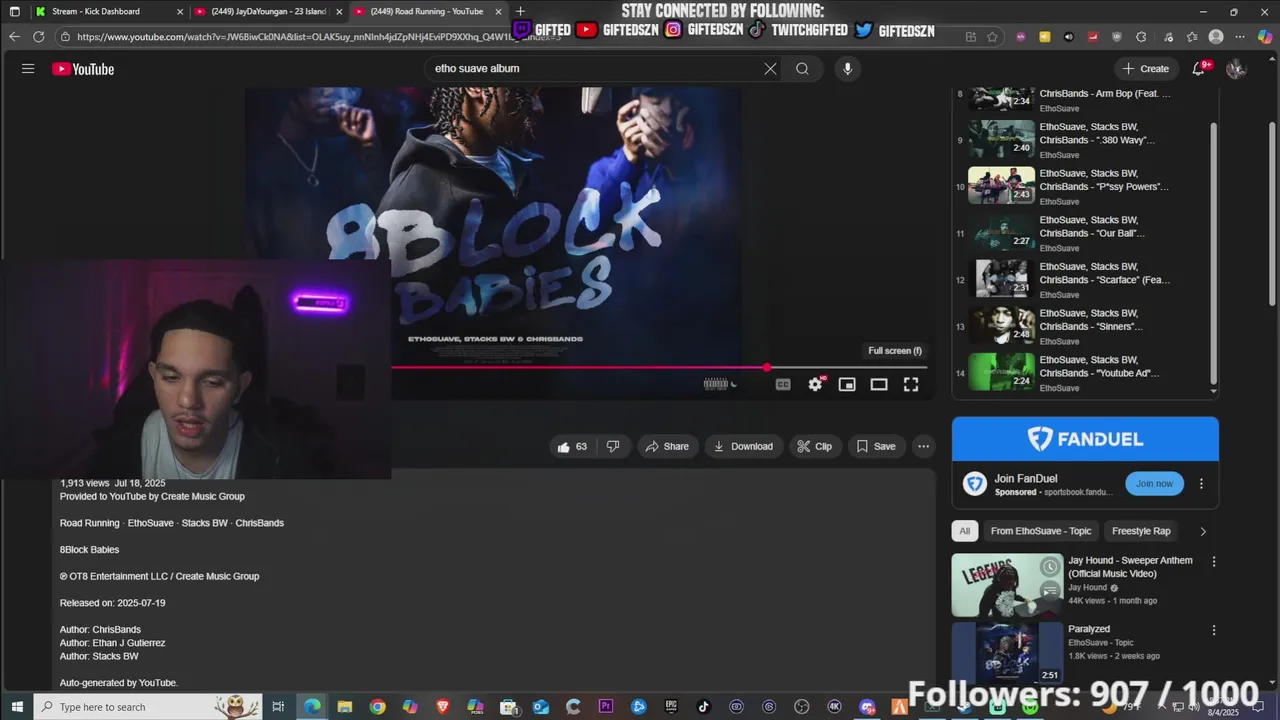Open options for Paralyzed video
Screen dimensions: 1280x720
coord(1214,631)
